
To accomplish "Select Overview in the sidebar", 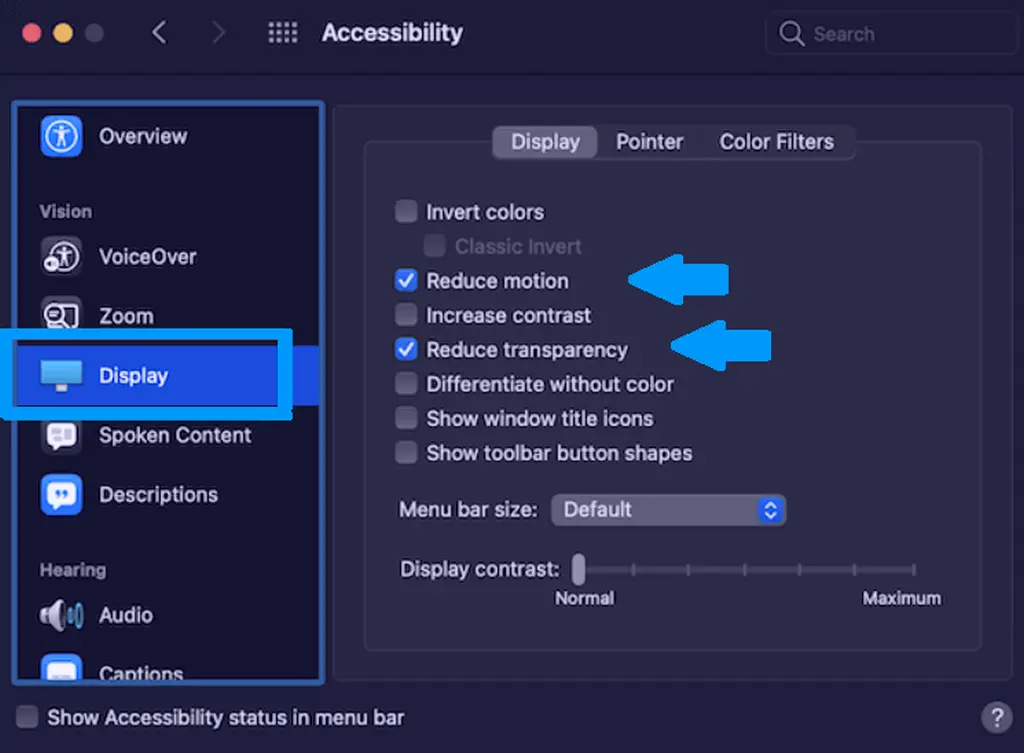I will coord(143,136).
